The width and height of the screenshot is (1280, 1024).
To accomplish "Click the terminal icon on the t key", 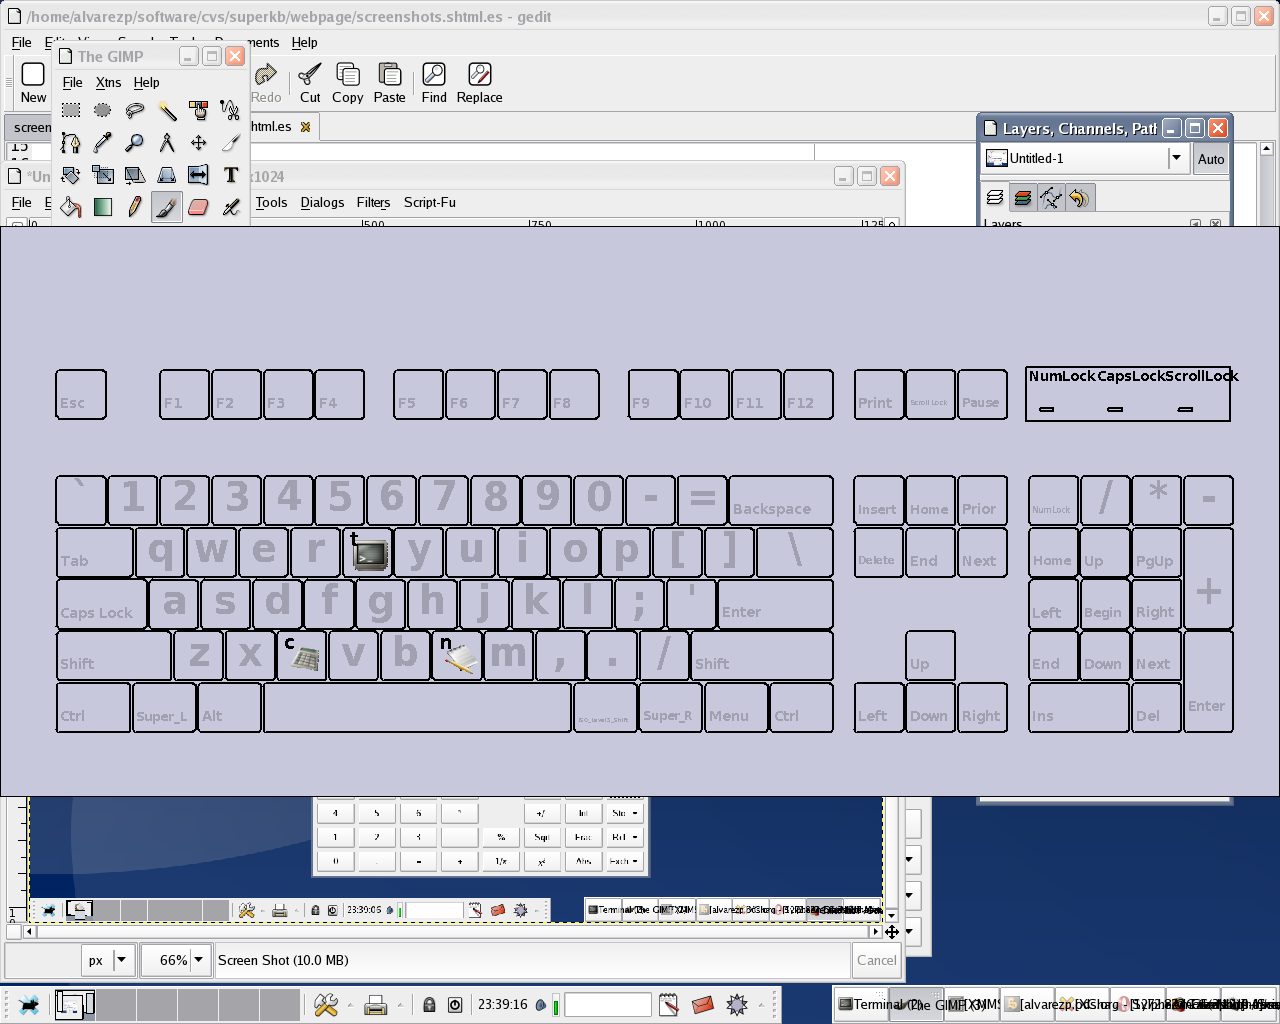I will (x=369, y=554).
